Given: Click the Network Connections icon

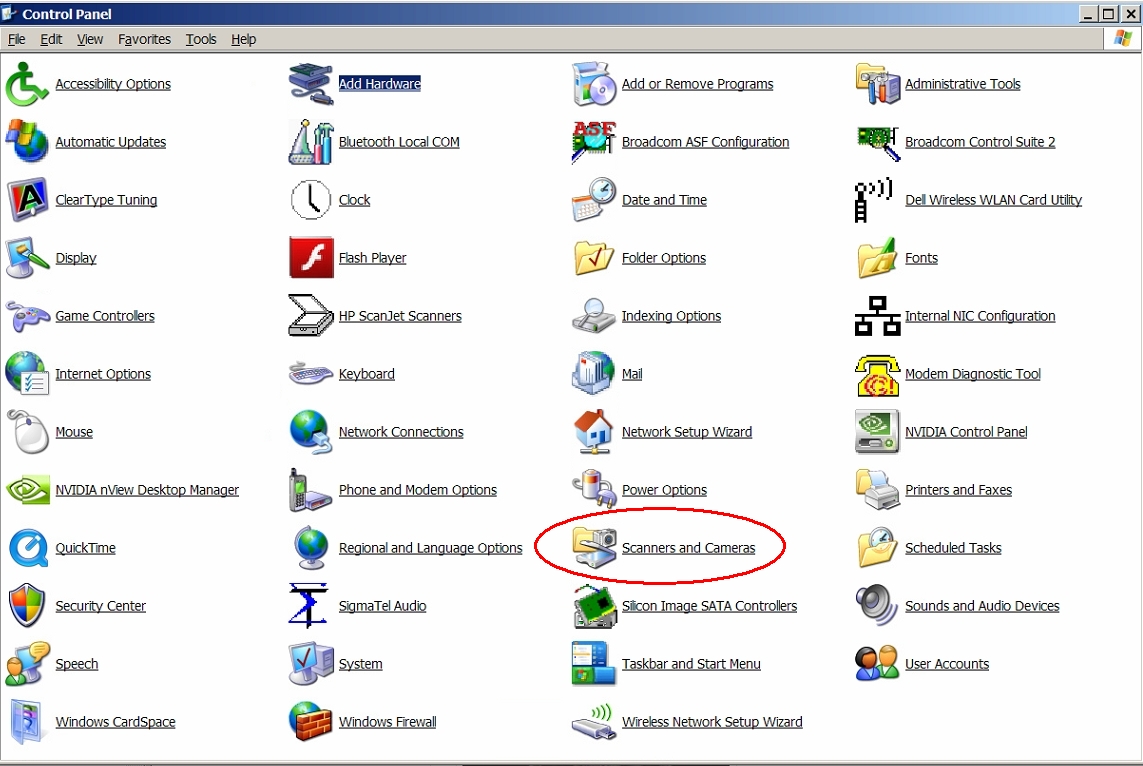Looking at the screenshot, I should 311,431.
